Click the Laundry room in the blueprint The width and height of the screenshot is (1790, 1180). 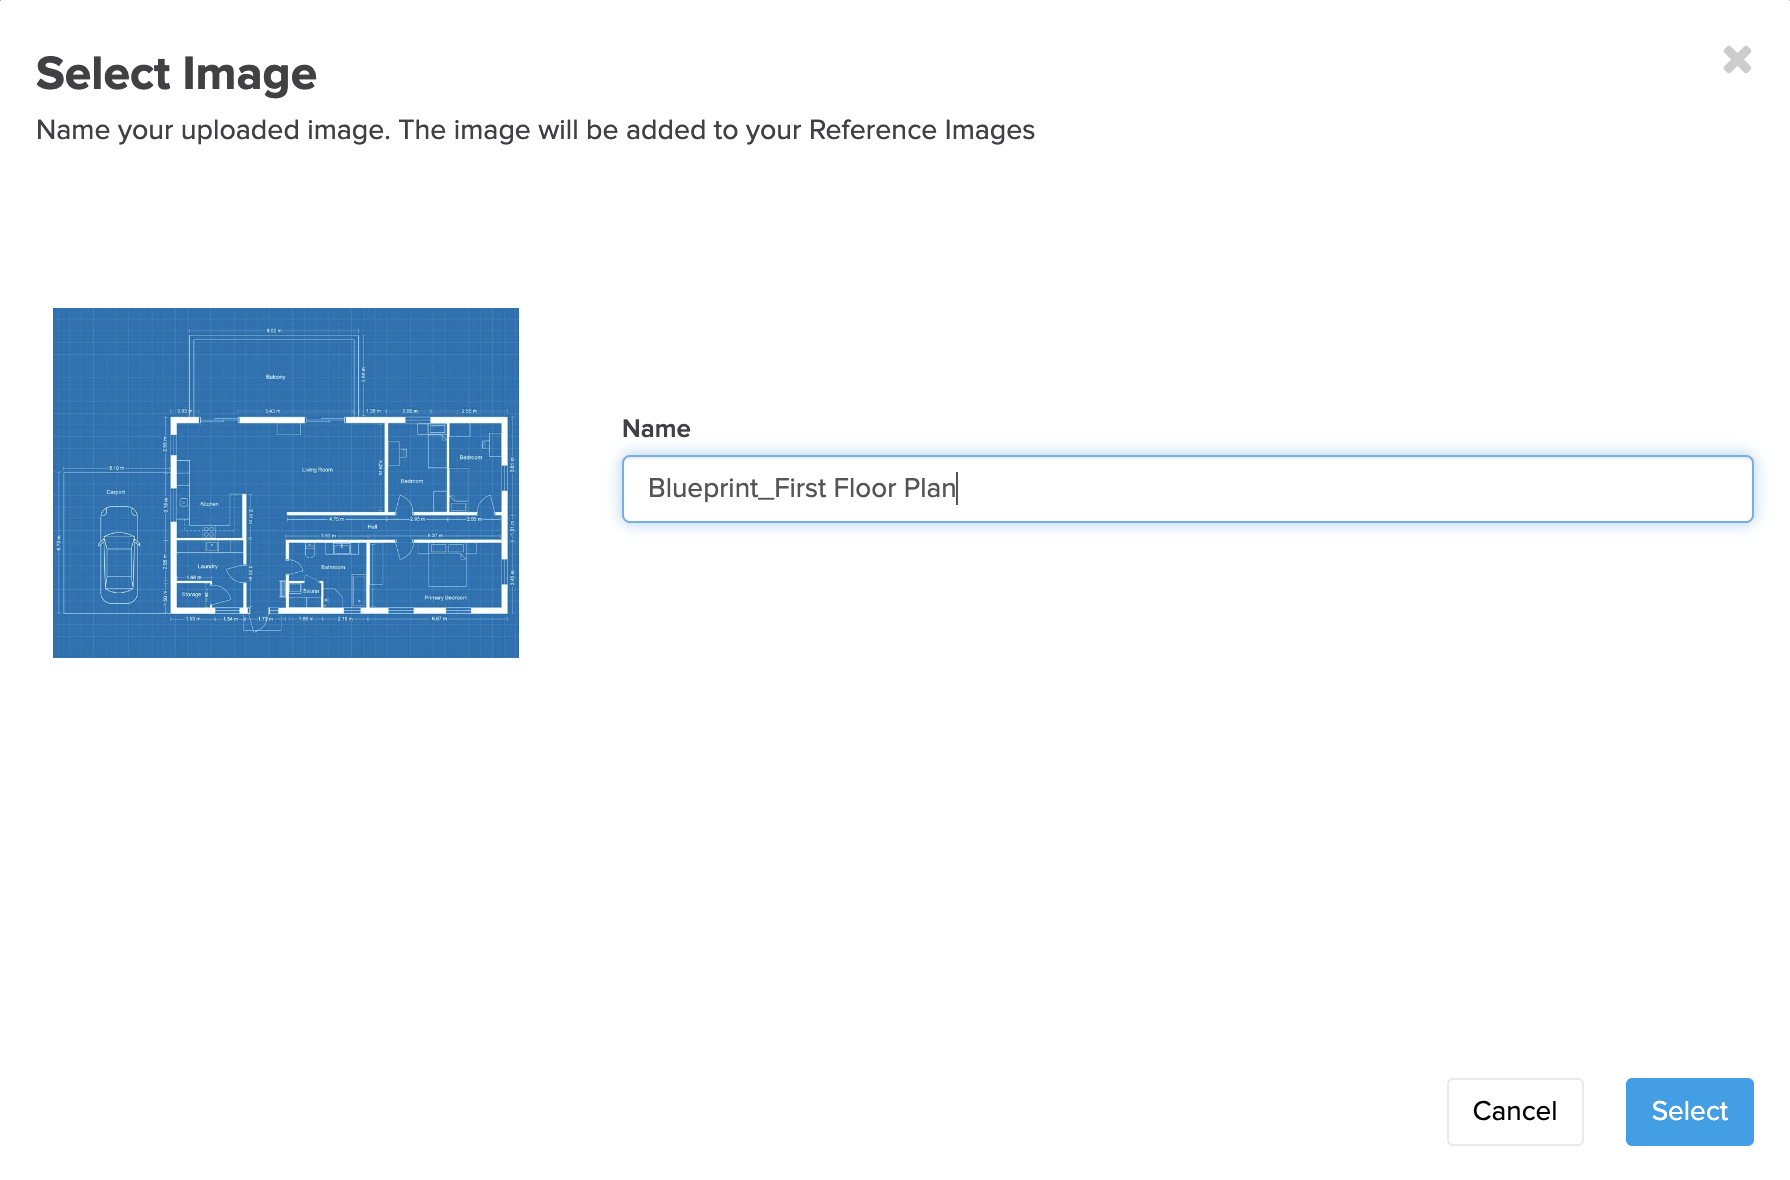tap(207, 566)
